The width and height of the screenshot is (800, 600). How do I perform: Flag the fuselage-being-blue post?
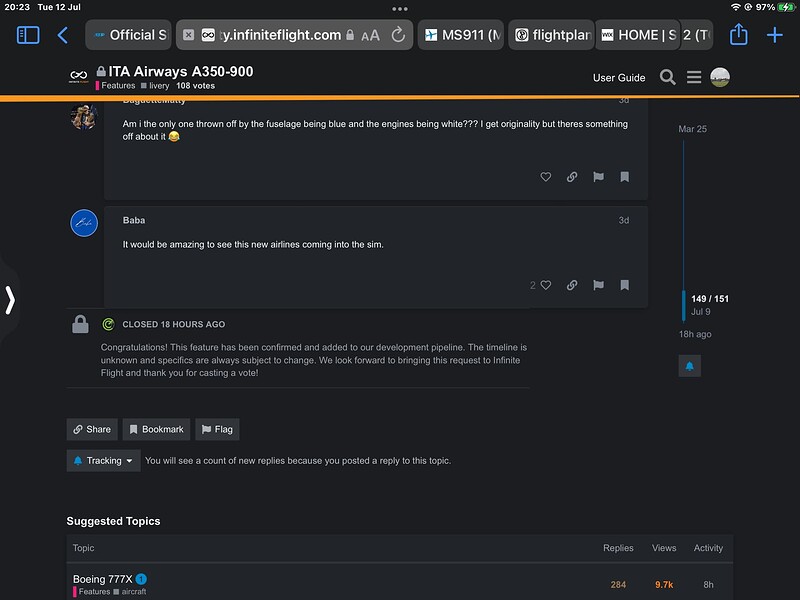tap(598, 177)
